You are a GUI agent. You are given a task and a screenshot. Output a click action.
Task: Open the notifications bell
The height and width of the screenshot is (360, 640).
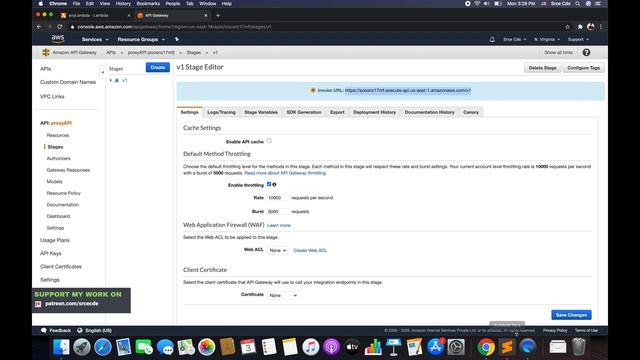pos(492,40)
